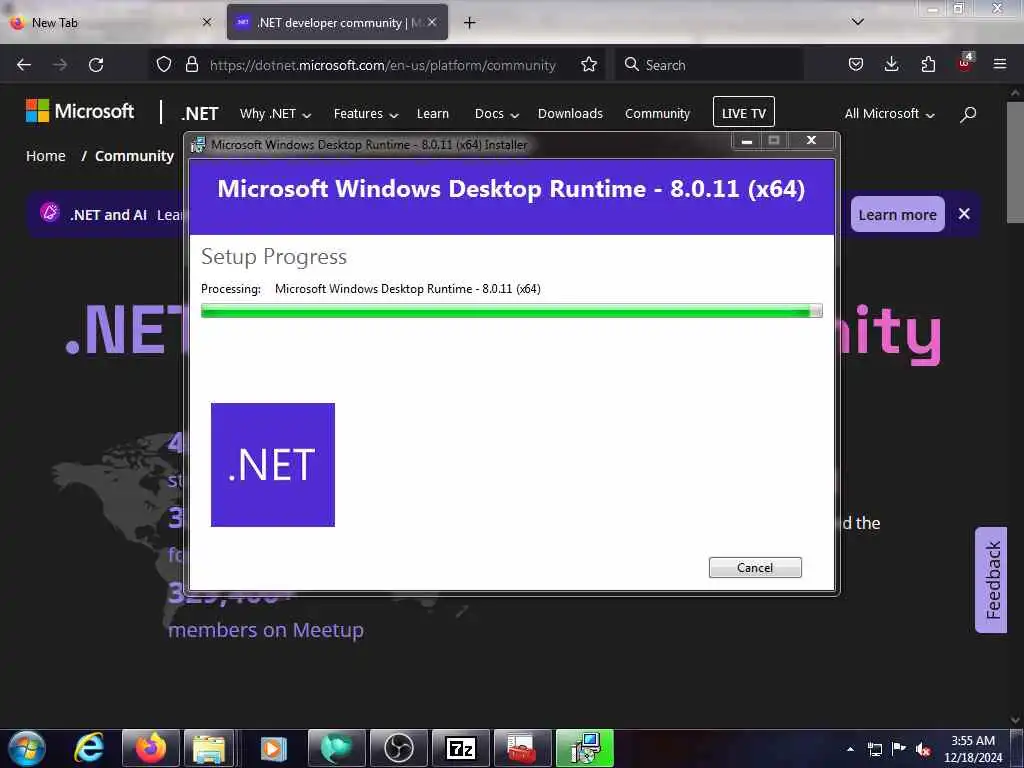
Task: Open the Feedback side button
Action: click(991, 580)
